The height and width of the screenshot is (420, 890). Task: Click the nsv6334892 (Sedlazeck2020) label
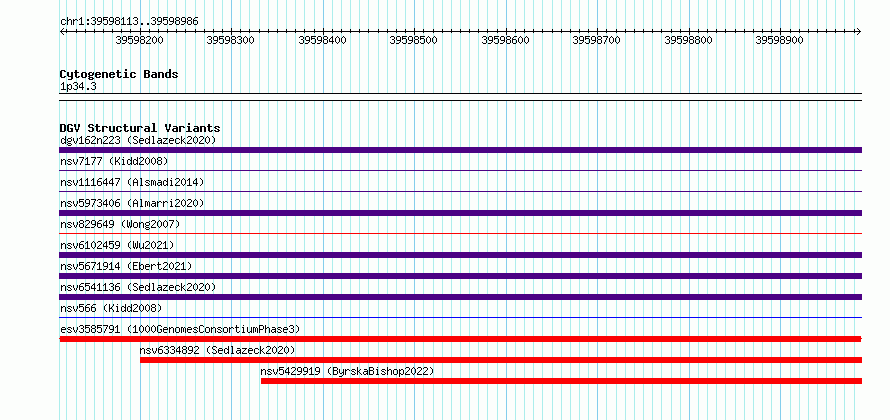tap(217, 350)
